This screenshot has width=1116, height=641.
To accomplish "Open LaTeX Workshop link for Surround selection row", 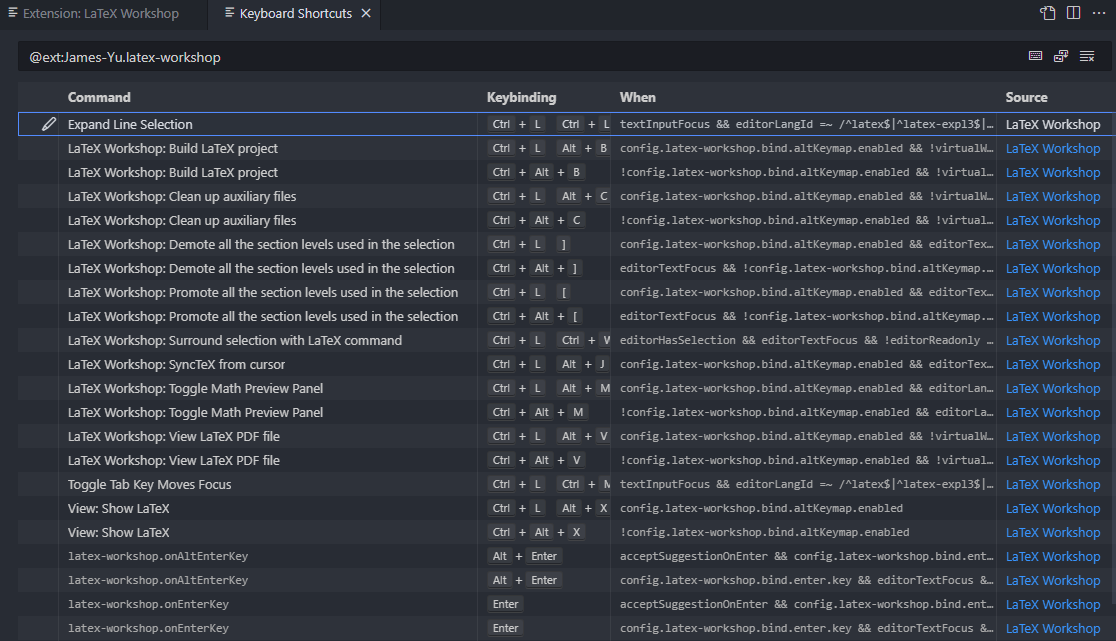I will tap(1053, 340).
